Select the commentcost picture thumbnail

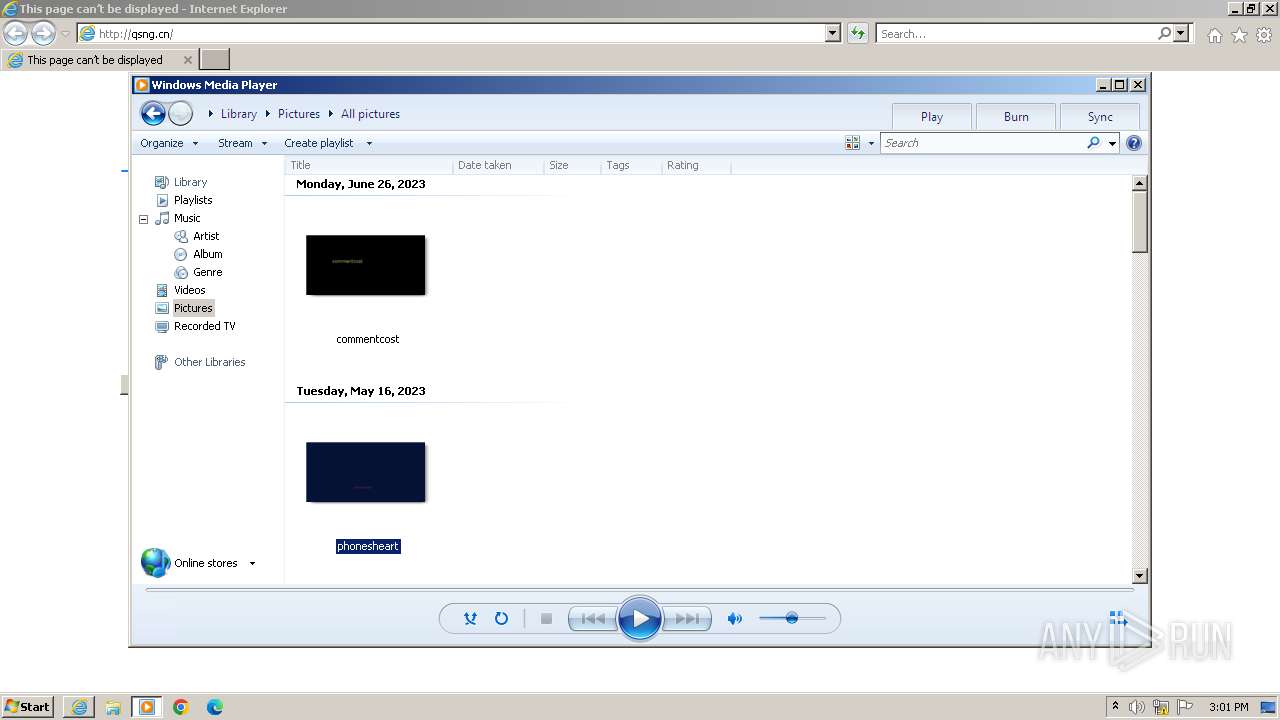(x=366, y=265)
